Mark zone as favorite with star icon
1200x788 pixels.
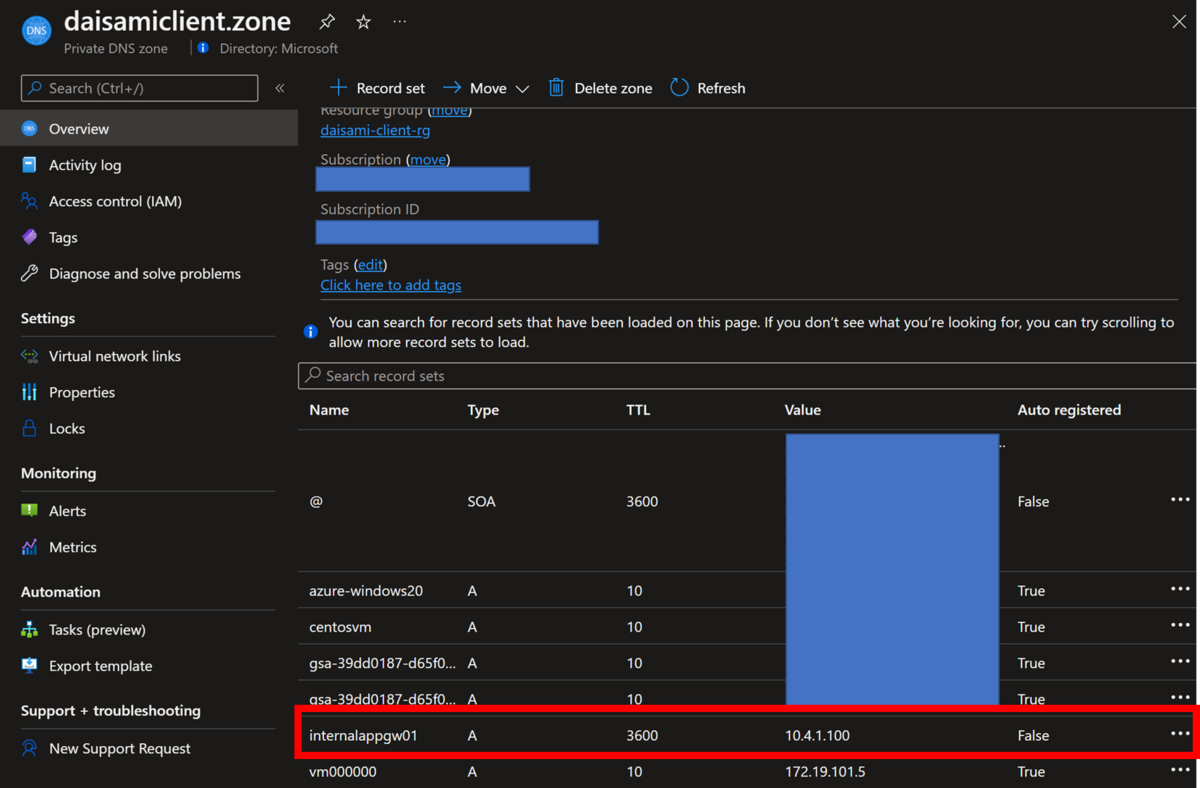(x=363, y=21)
